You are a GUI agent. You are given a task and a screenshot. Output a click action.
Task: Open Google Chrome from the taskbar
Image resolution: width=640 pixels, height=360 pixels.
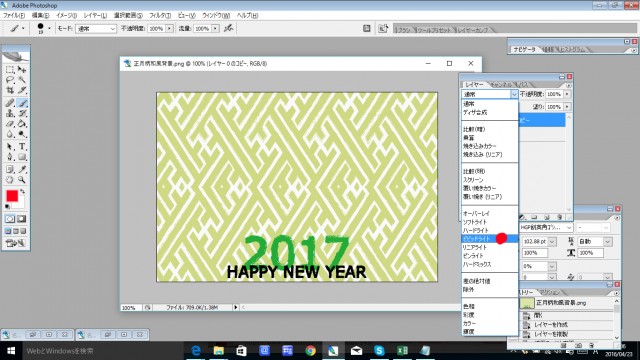(310, 351)
